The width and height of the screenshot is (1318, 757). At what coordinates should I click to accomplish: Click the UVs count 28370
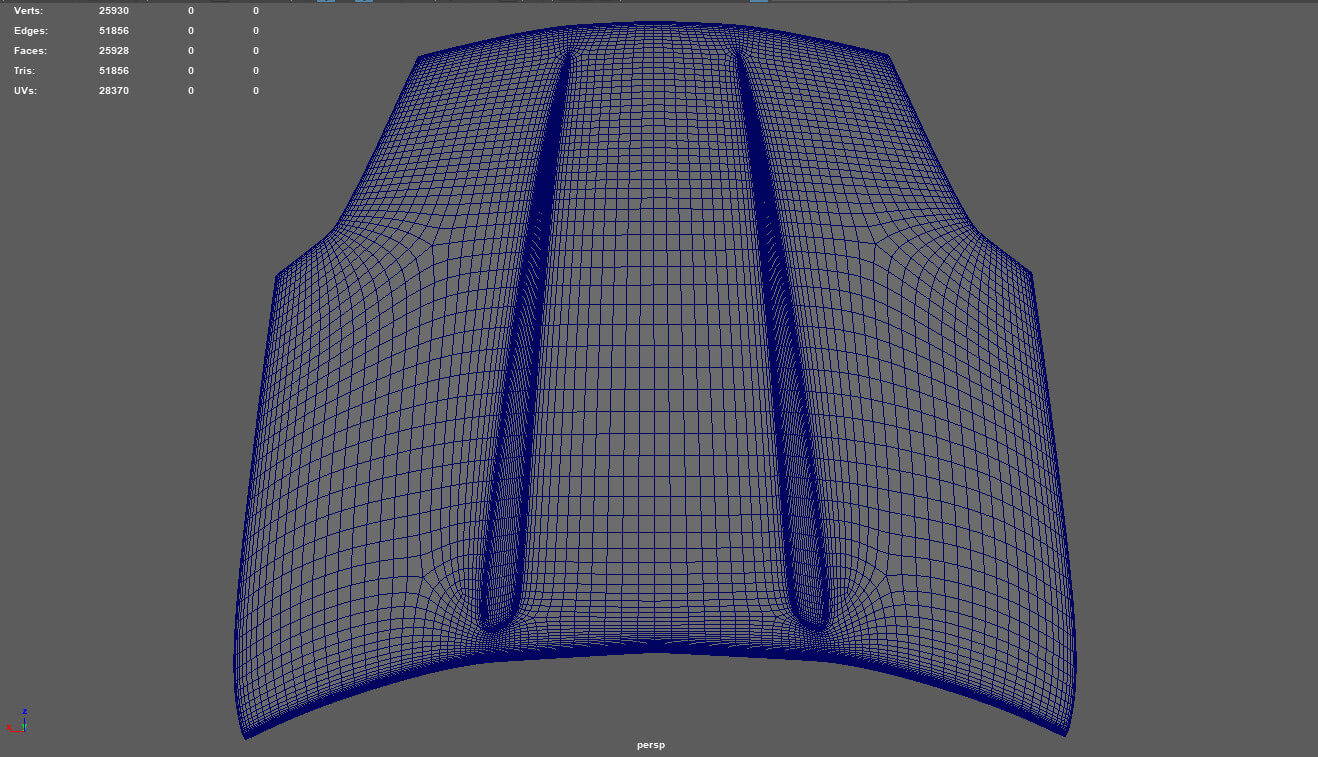point(114,91)
